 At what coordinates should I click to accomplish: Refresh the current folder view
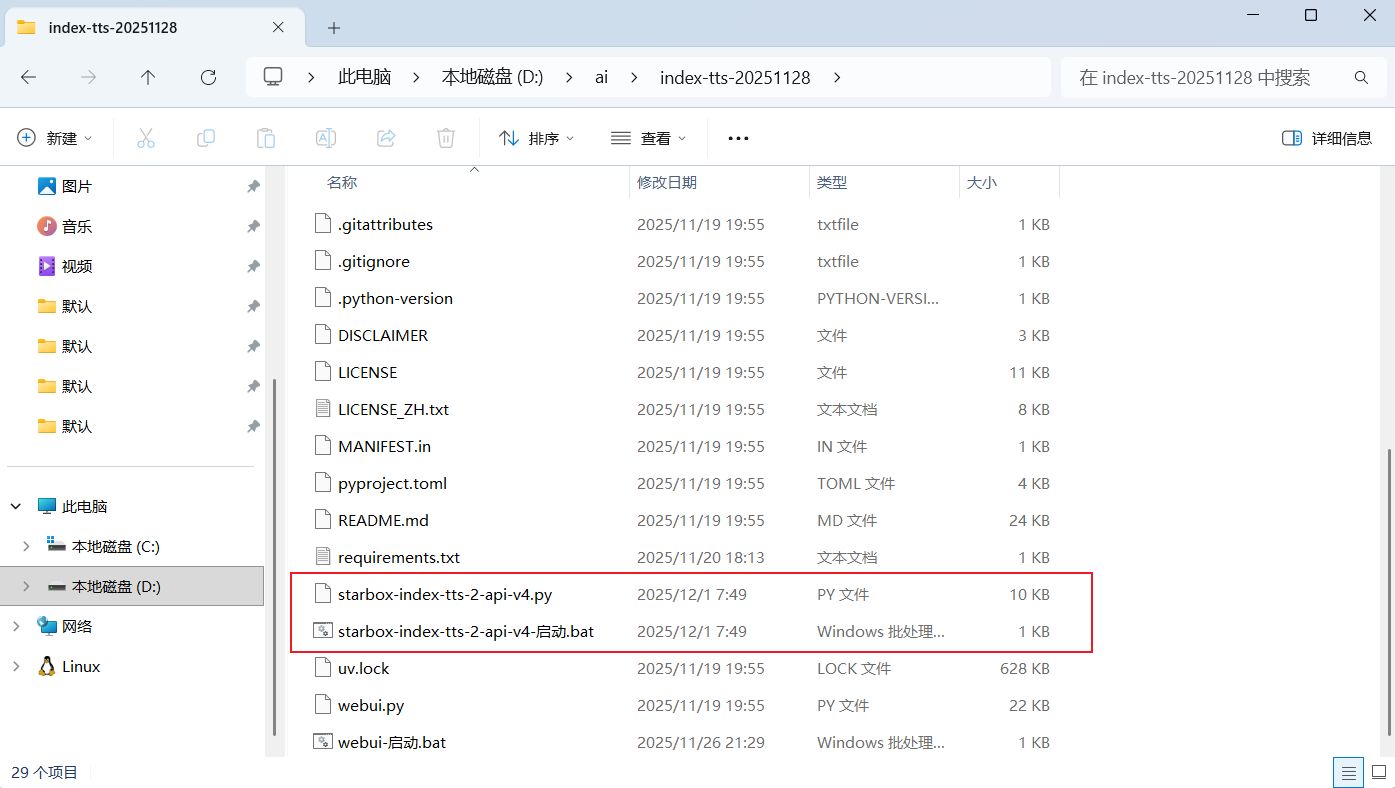point(208,77)
